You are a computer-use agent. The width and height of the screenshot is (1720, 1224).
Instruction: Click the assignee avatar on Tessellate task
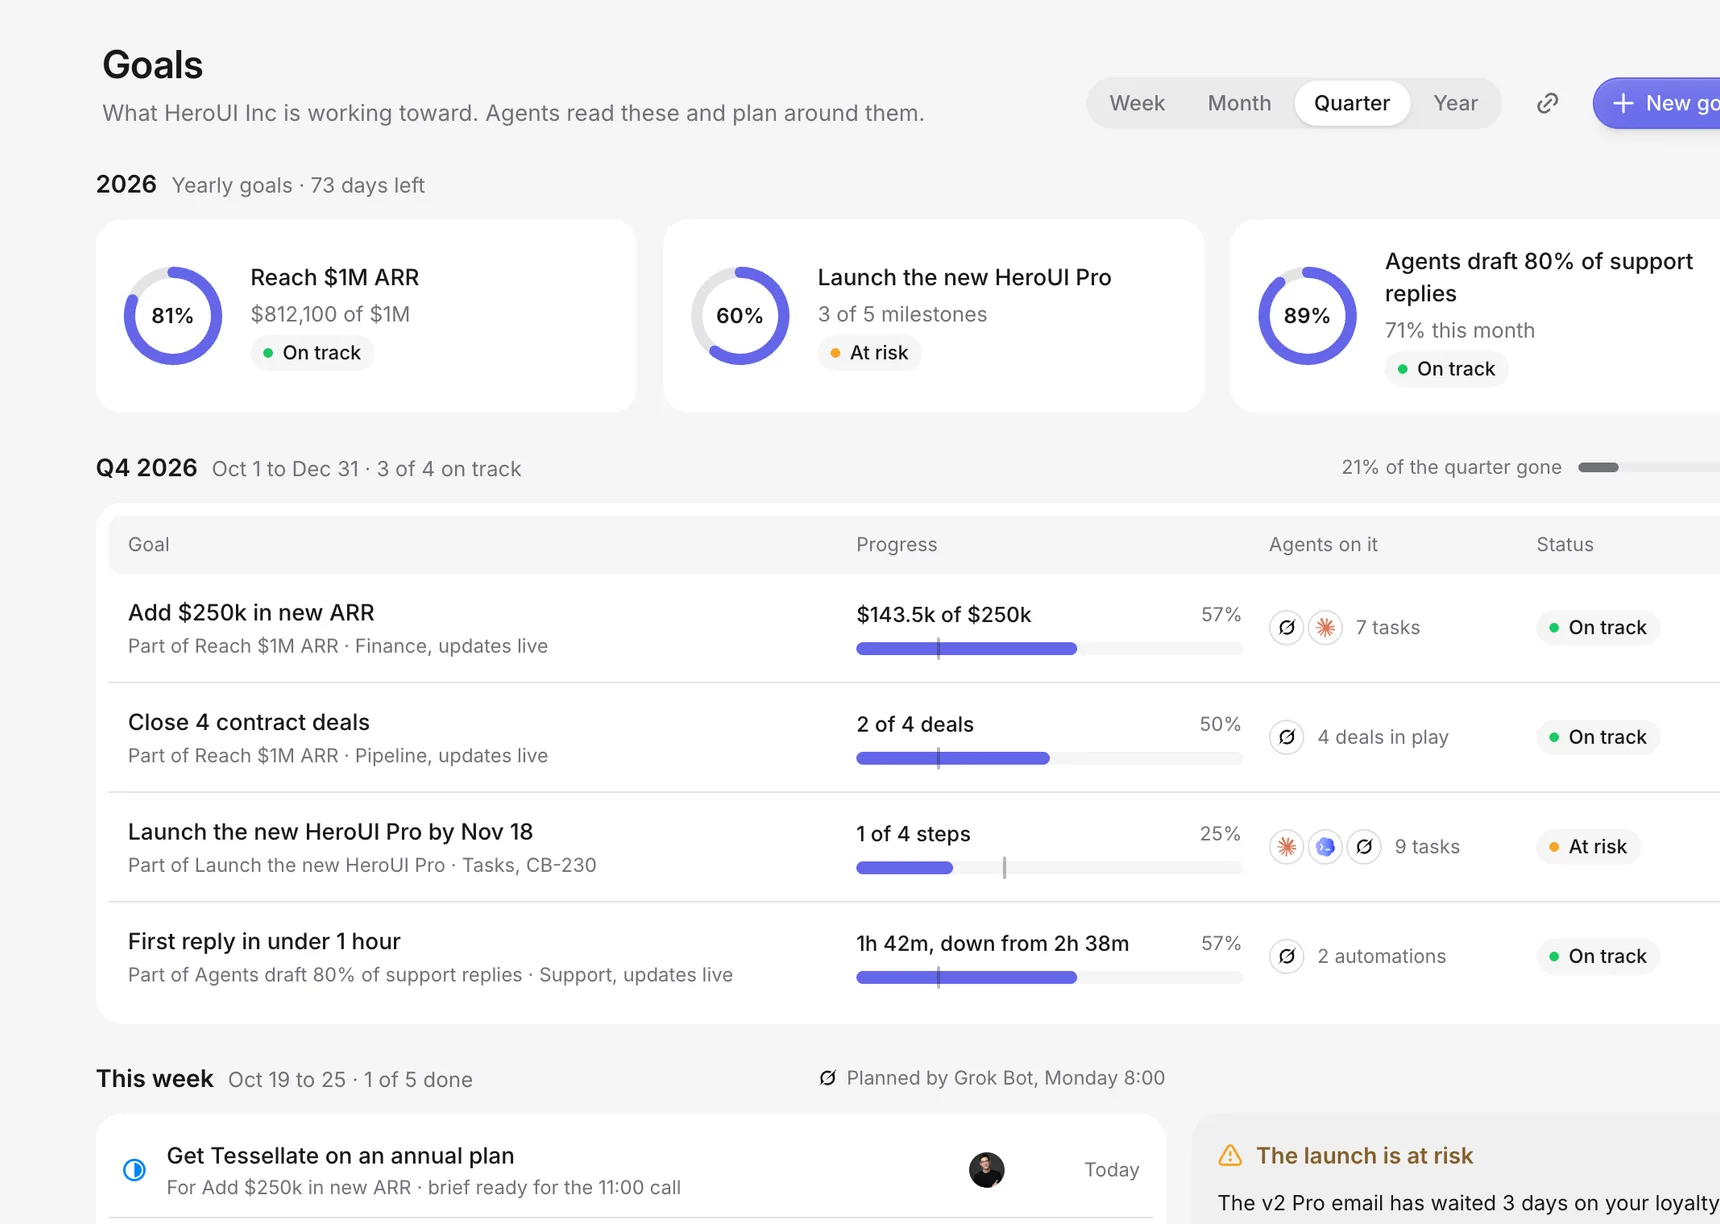click(x=986, y=1170)
